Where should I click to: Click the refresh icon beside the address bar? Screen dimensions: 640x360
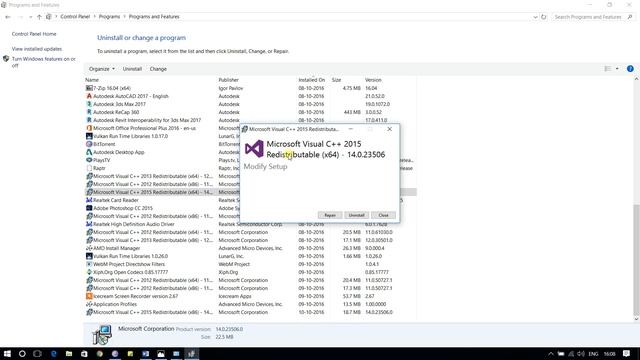coord(544,17)
